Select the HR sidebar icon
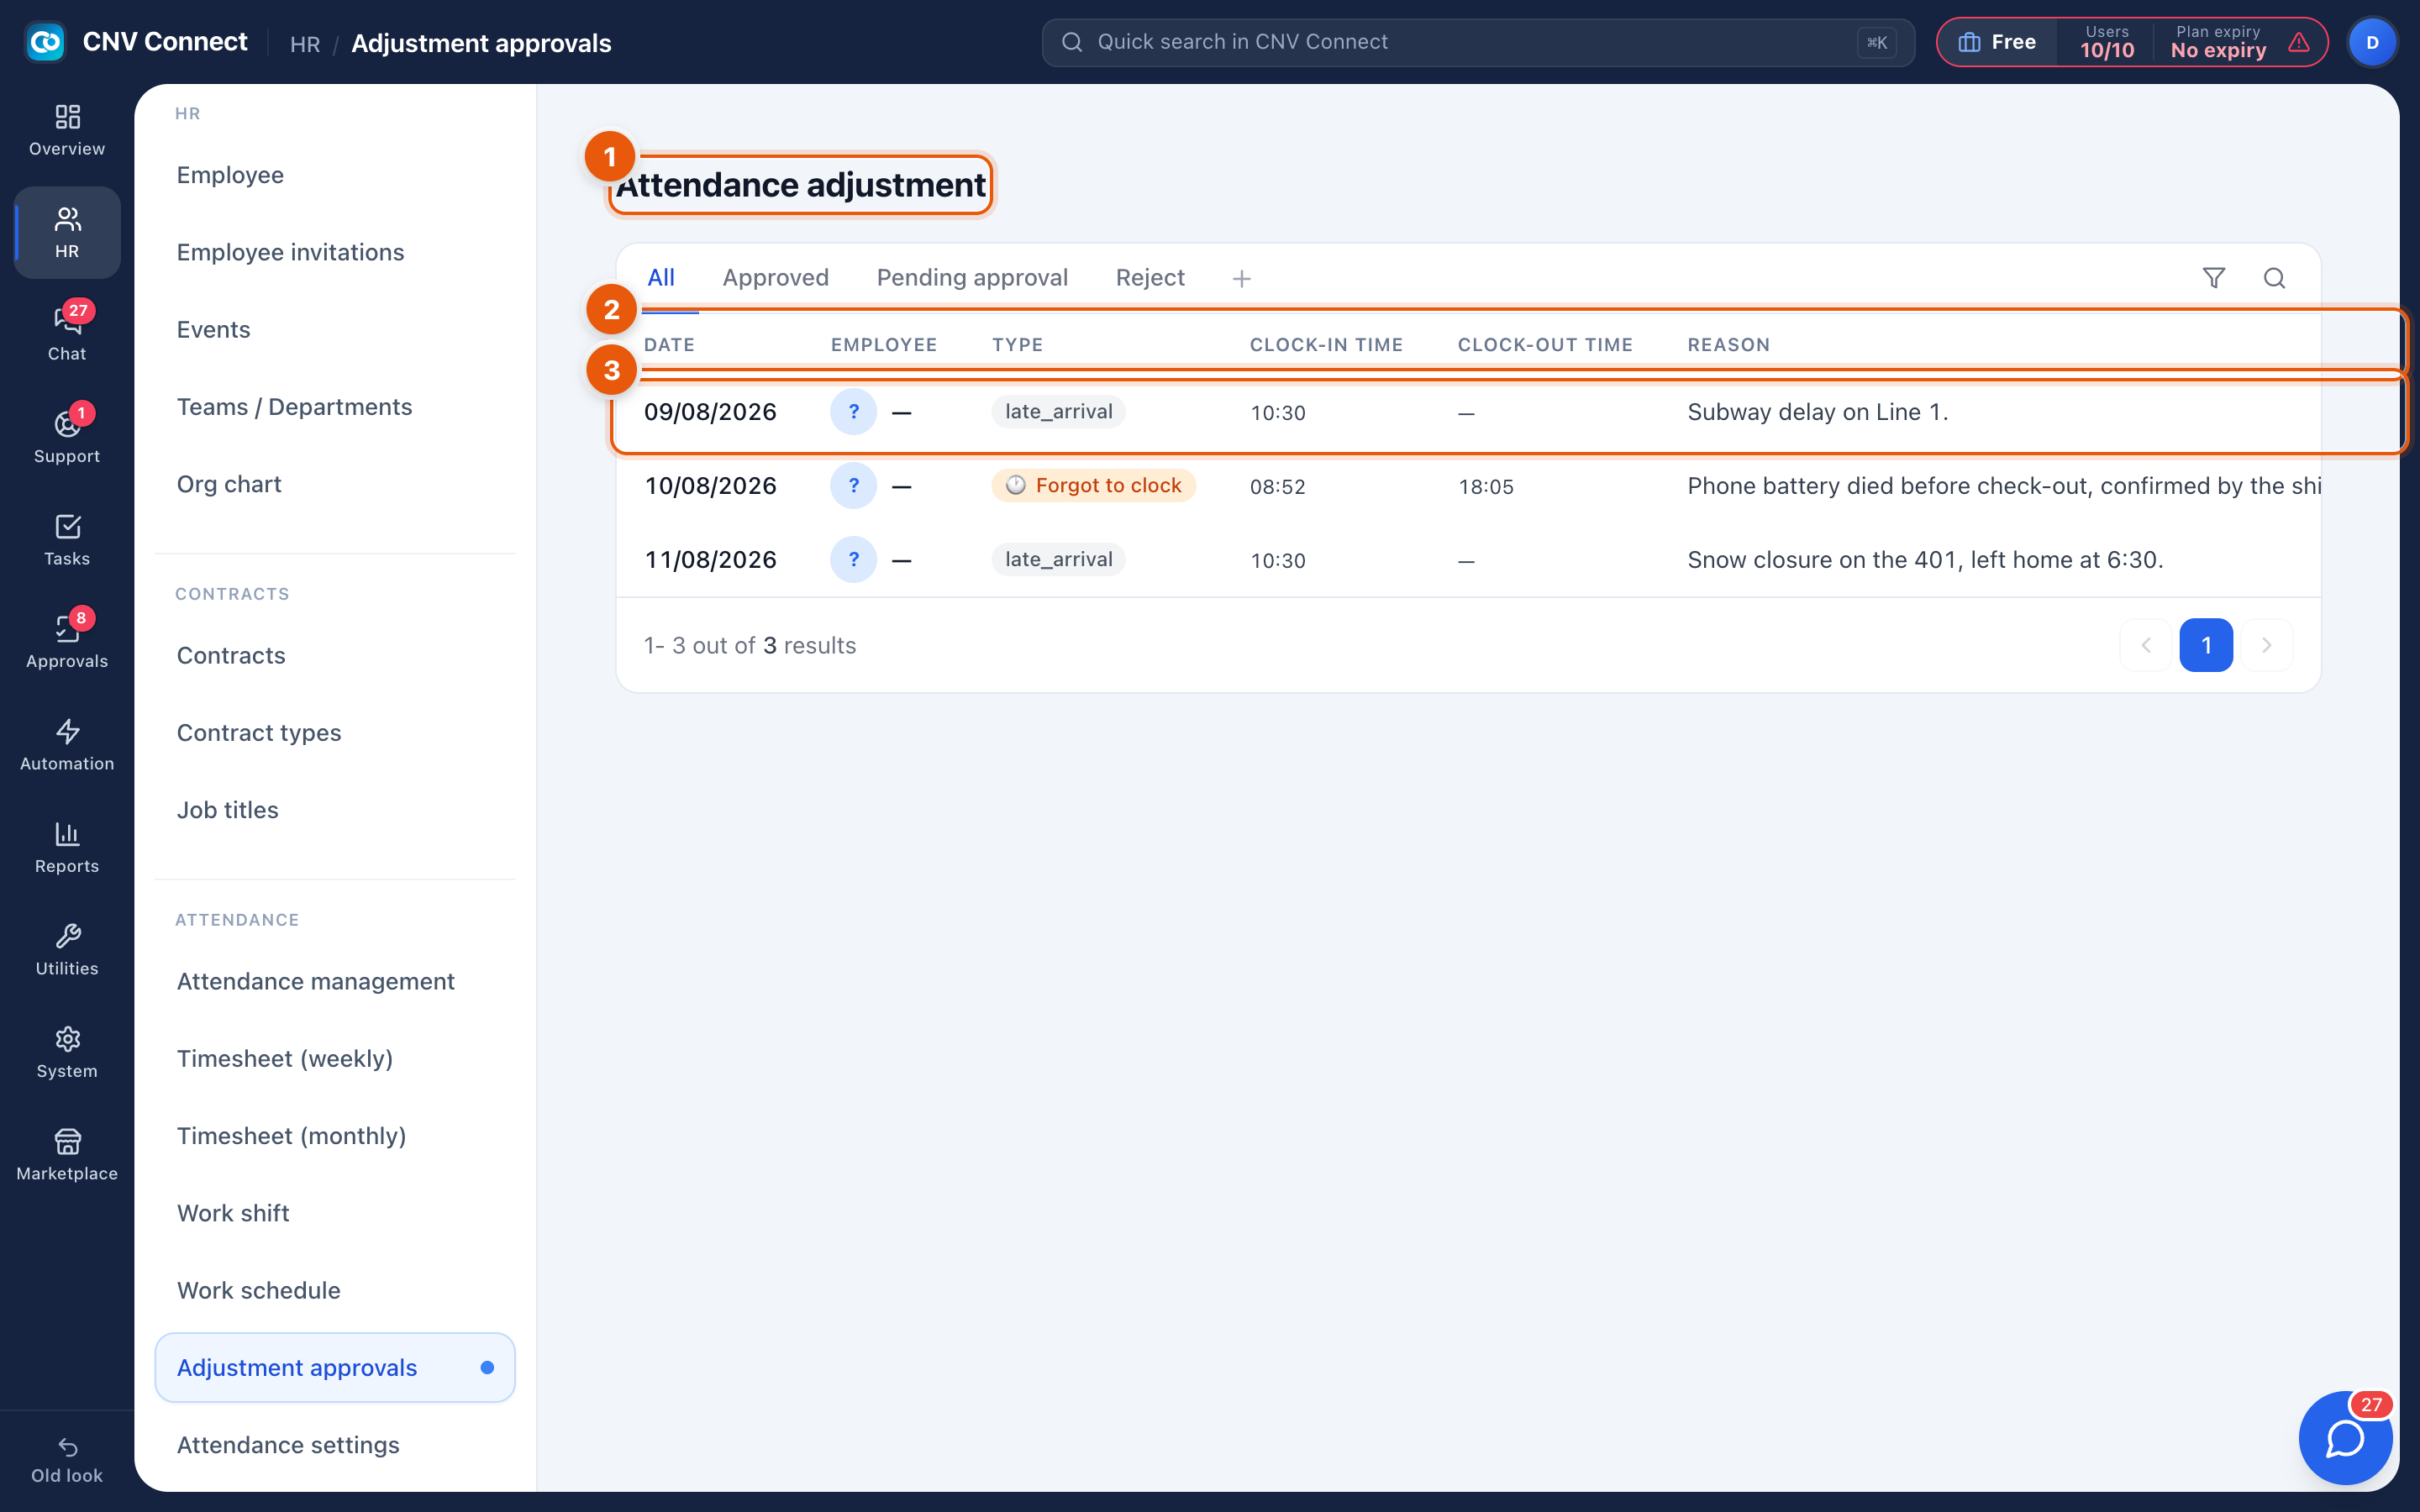Image resolution: width=2420 pixels, height=1512 pixels. pyautogui.click(x=67, y=232)
